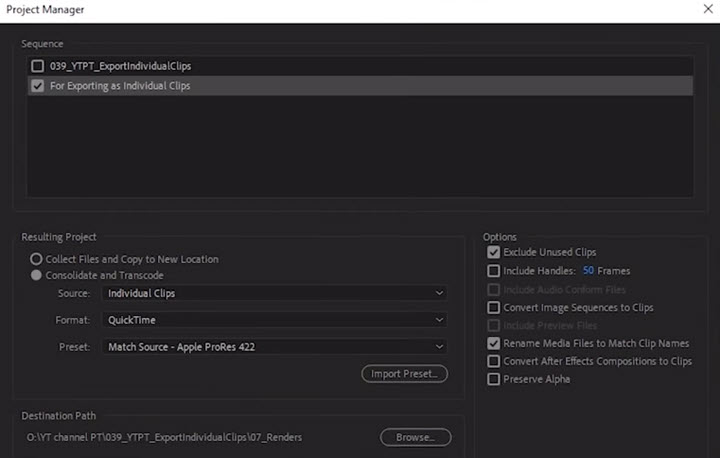Click the destination path text
The image size is (720, 458).
coord(164,437)
